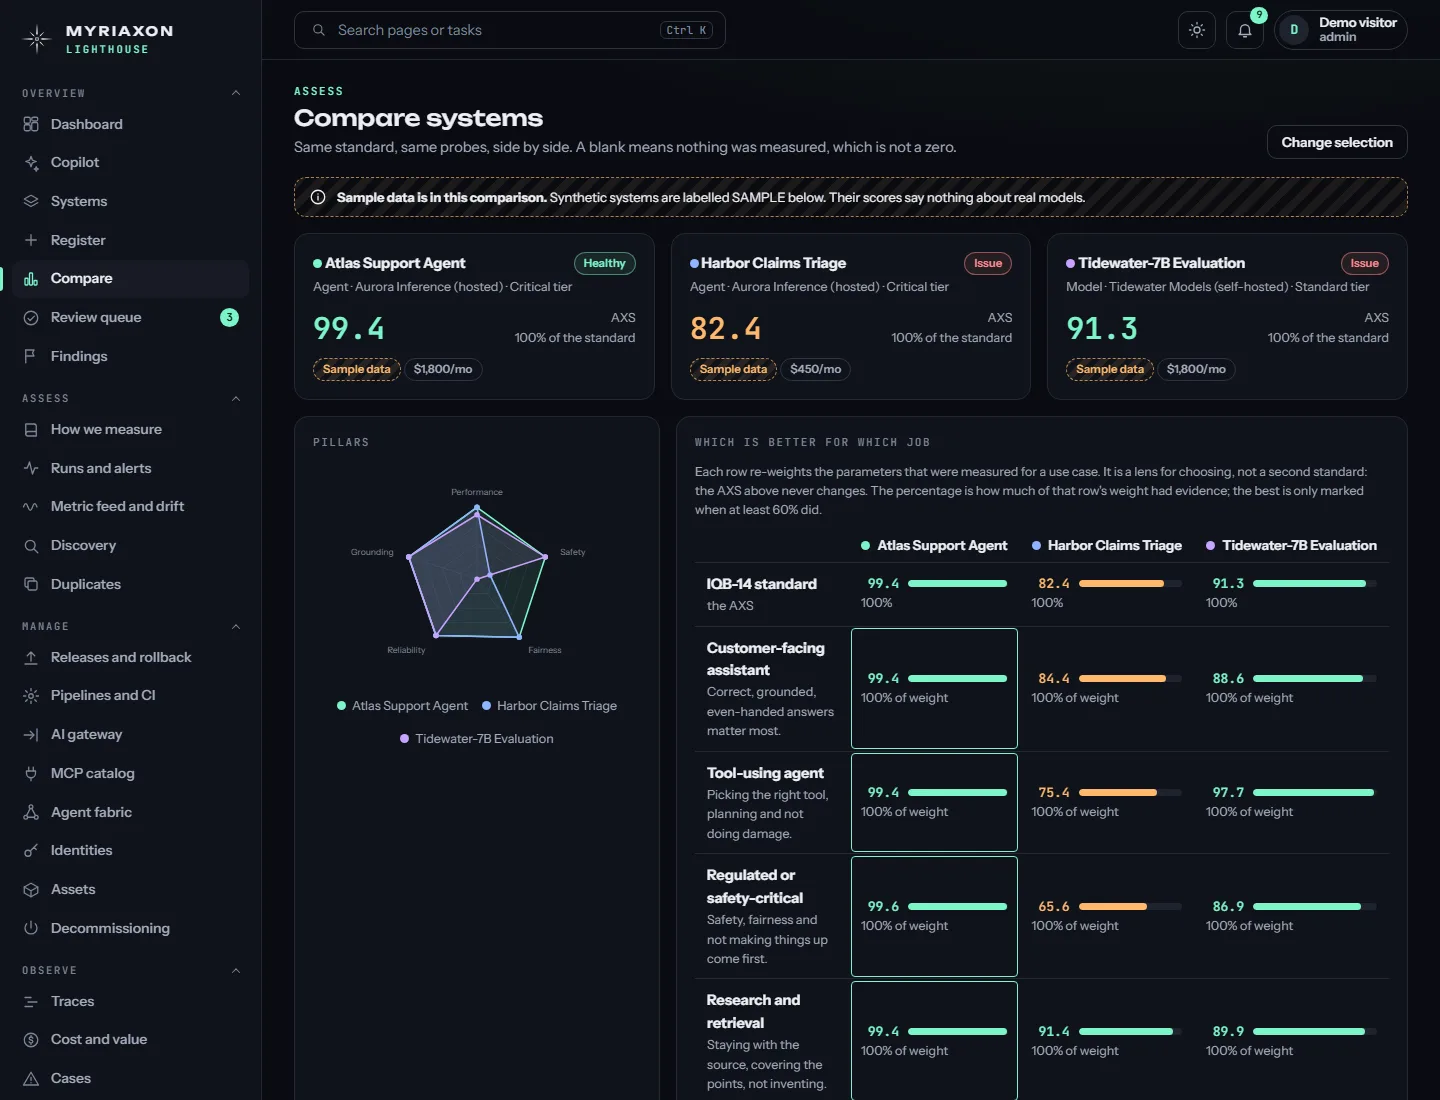
Task: Click the Cases warning triangle icon
Action: tap(31, 1079)
